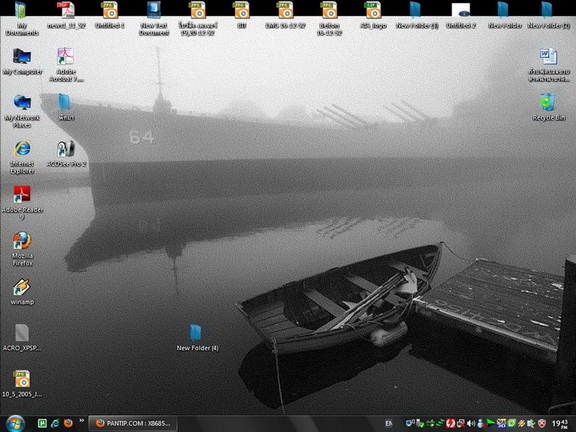Launch Internet Explorer from quick launch
The width and height of the screenshot is (576, 432).
point(55,423)
